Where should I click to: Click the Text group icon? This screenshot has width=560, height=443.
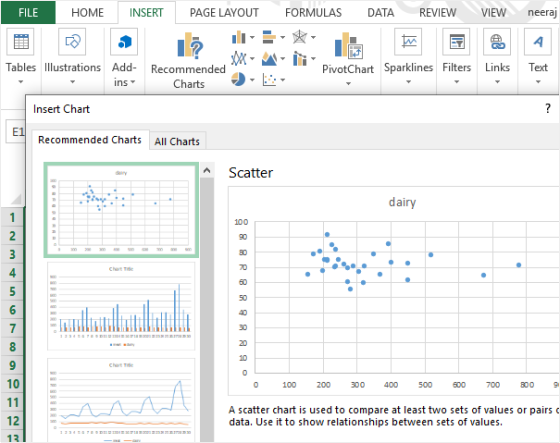[x=538, y=42]
